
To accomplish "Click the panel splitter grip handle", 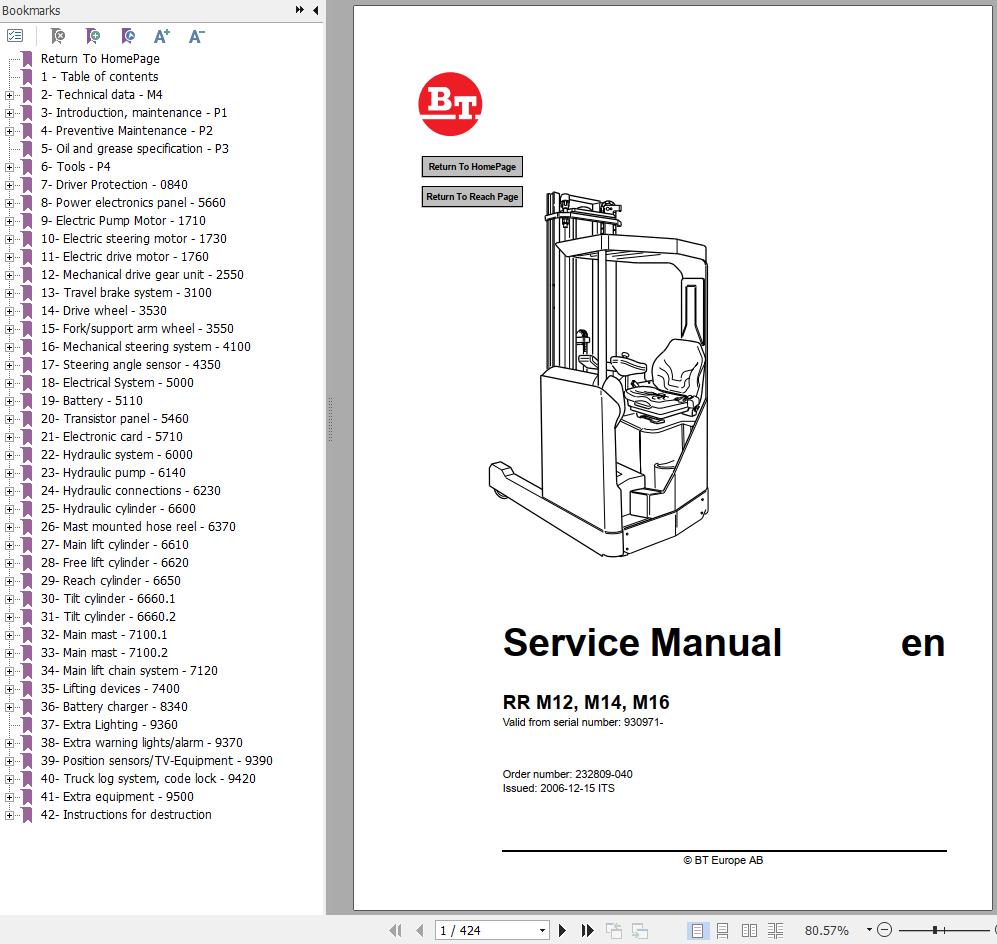I will click(330, 420).
